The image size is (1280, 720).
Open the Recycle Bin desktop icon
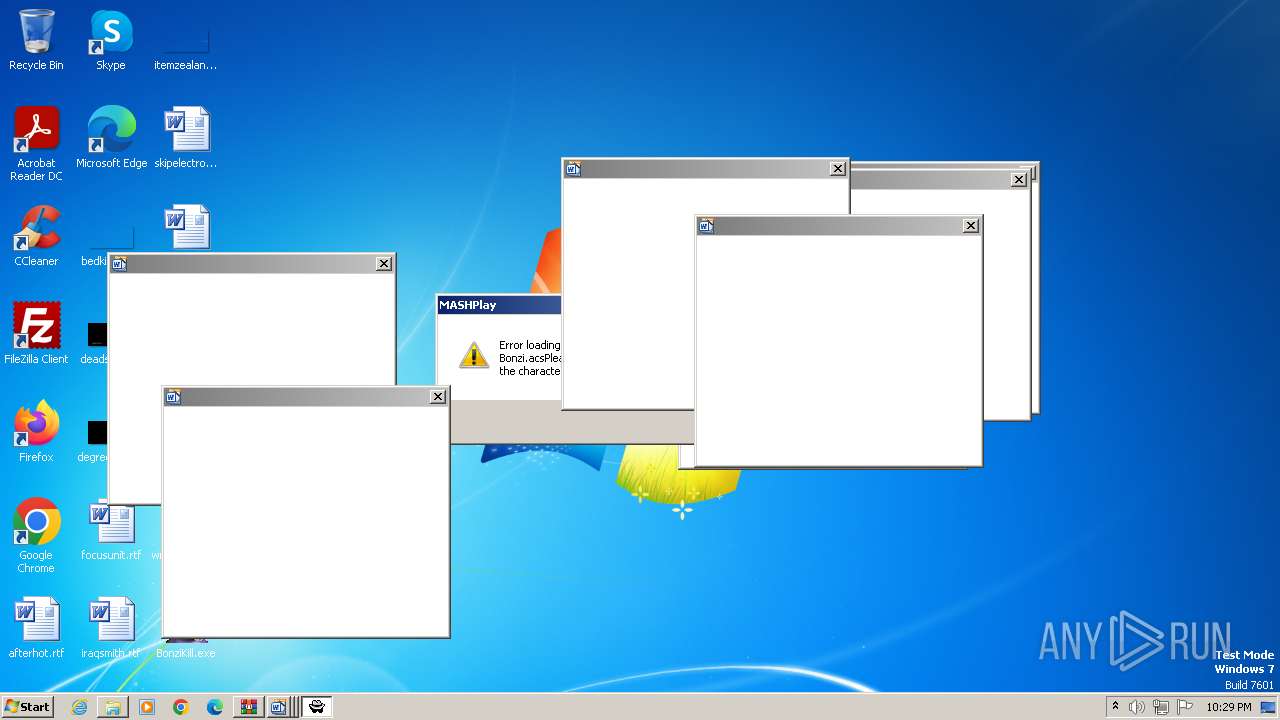pos(36,40)
